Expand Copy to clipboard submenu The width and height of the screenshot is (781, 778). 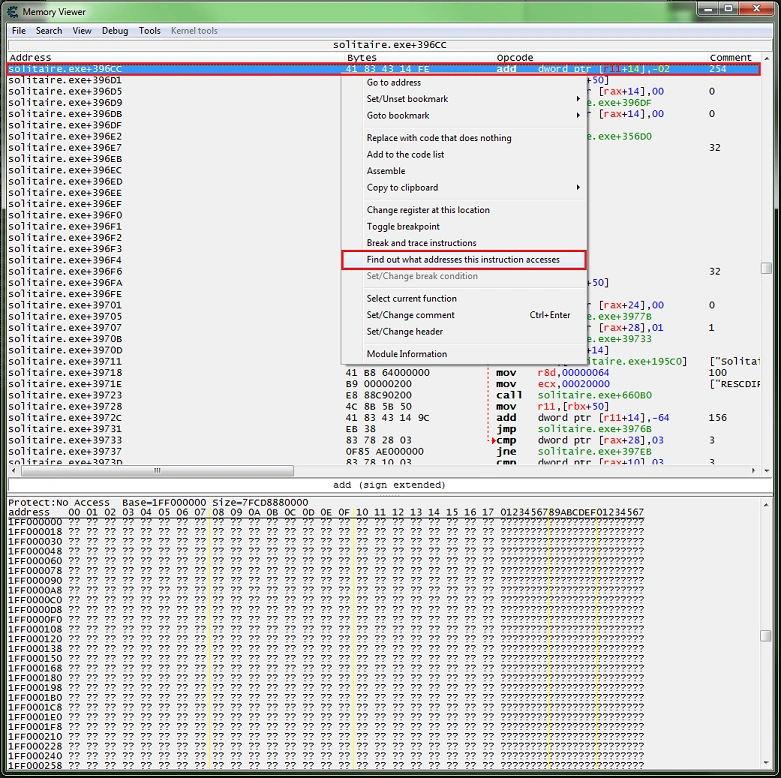[x=463, y=188]
